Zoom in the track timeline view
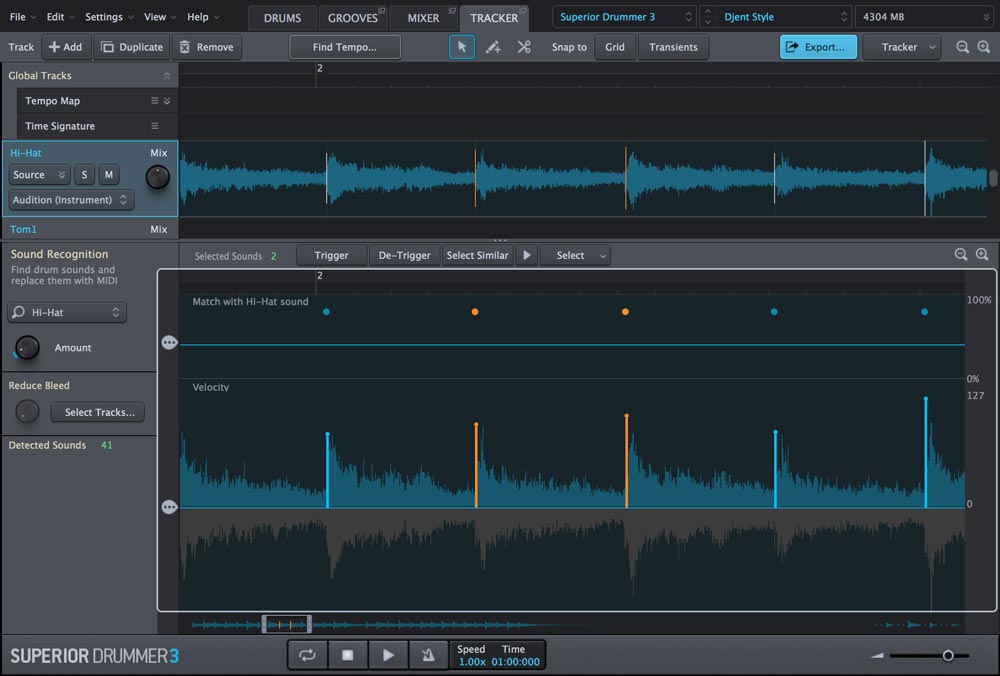Viewport: 1000px width, 676px height. tap(983, 47)
